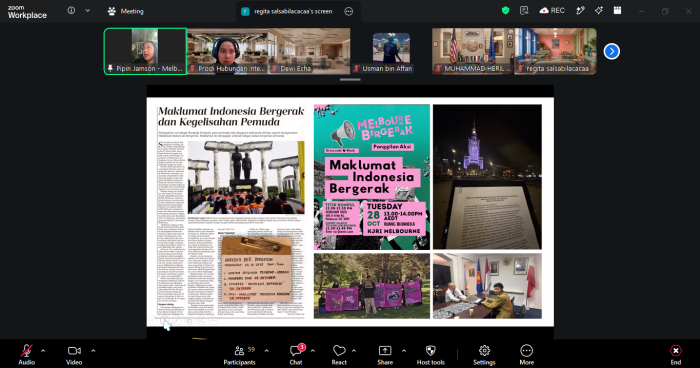Screen dimensions: 700x368
Task: Click the Melbourne Bergerak poster image
Action: [x=372, y=177]
